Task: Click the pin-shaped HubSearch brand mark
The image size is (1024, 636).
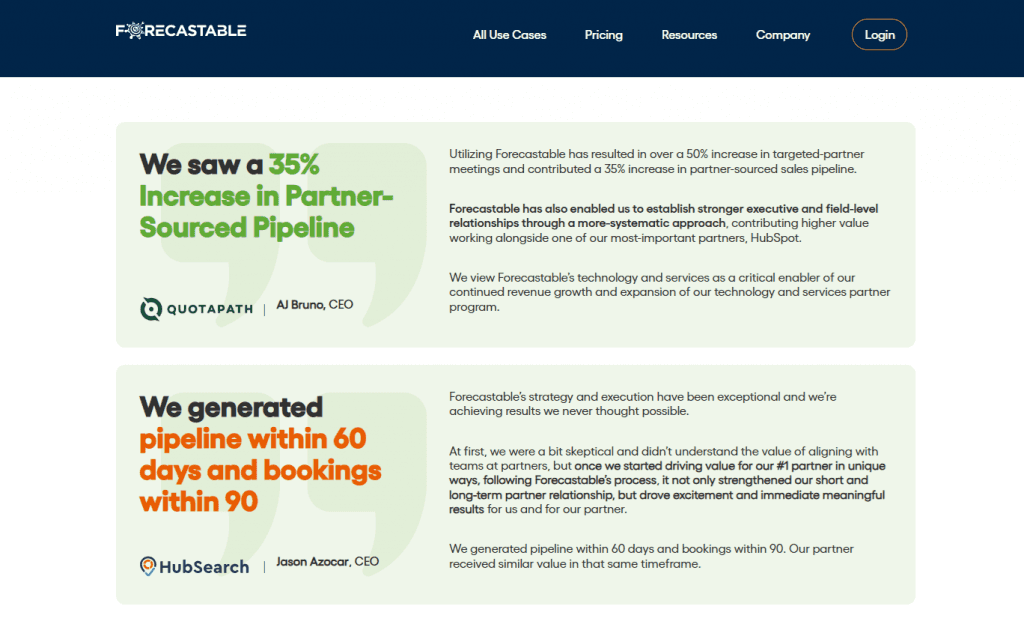Action: point(150,566)
